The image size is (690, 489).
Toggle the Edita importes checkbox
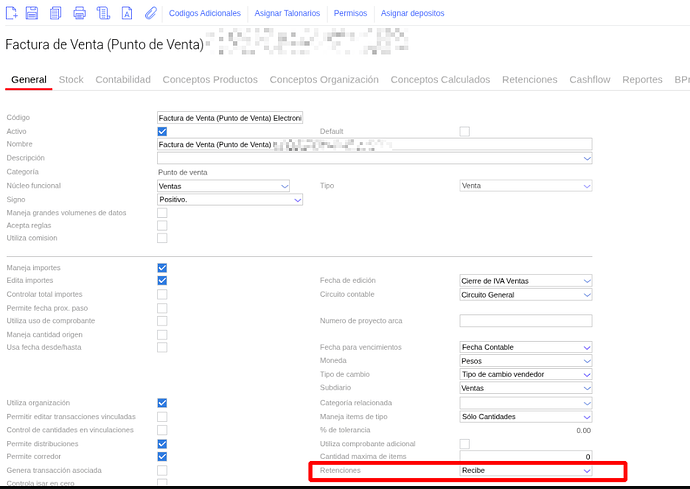click(162, 280)
